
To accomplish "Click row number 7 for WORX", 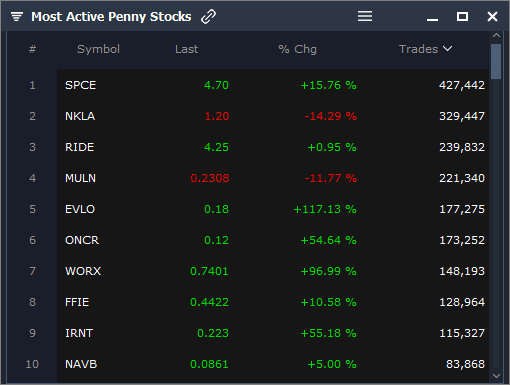I will point(32,271).
